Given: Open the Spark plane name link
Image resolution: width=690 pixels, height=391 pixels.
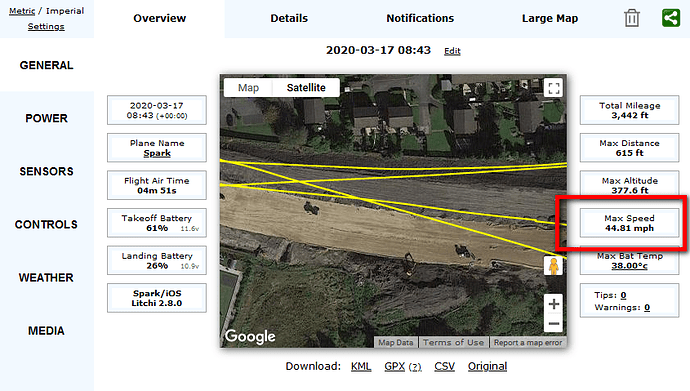Looking at the screenshot, I should click(x=157, y=153).
